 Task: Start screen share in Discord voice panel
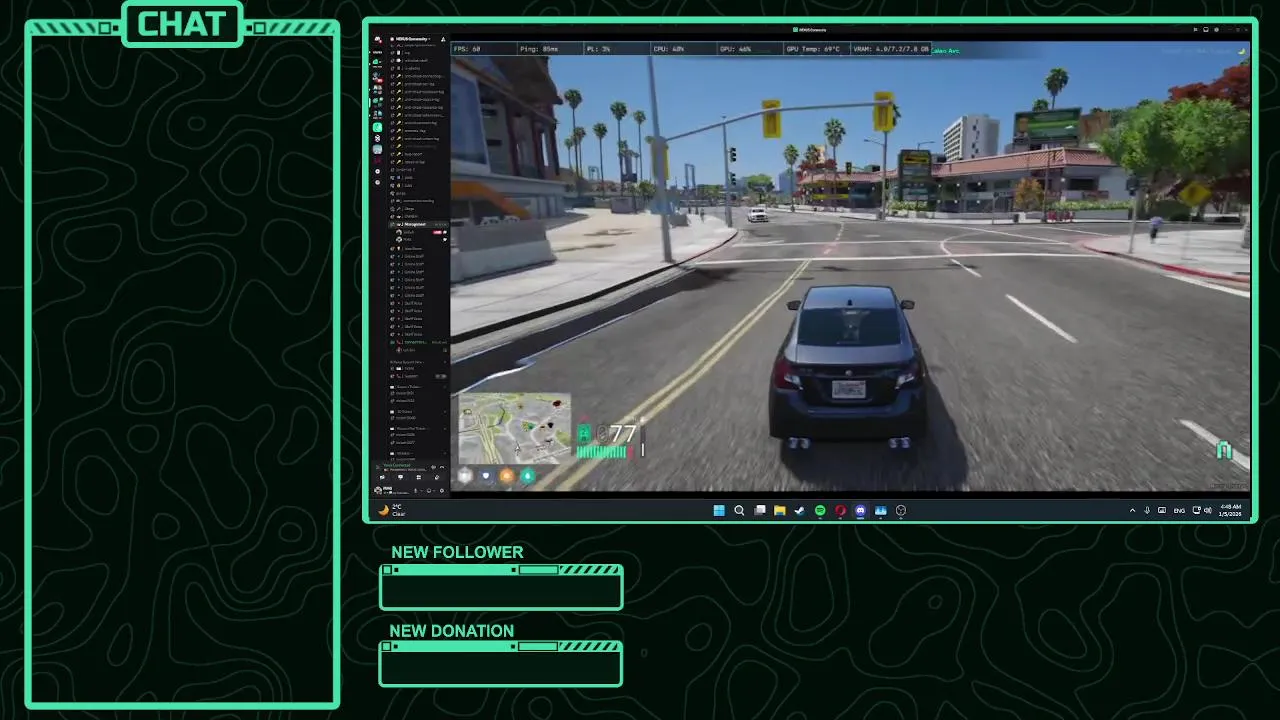(x=400, y=477)
